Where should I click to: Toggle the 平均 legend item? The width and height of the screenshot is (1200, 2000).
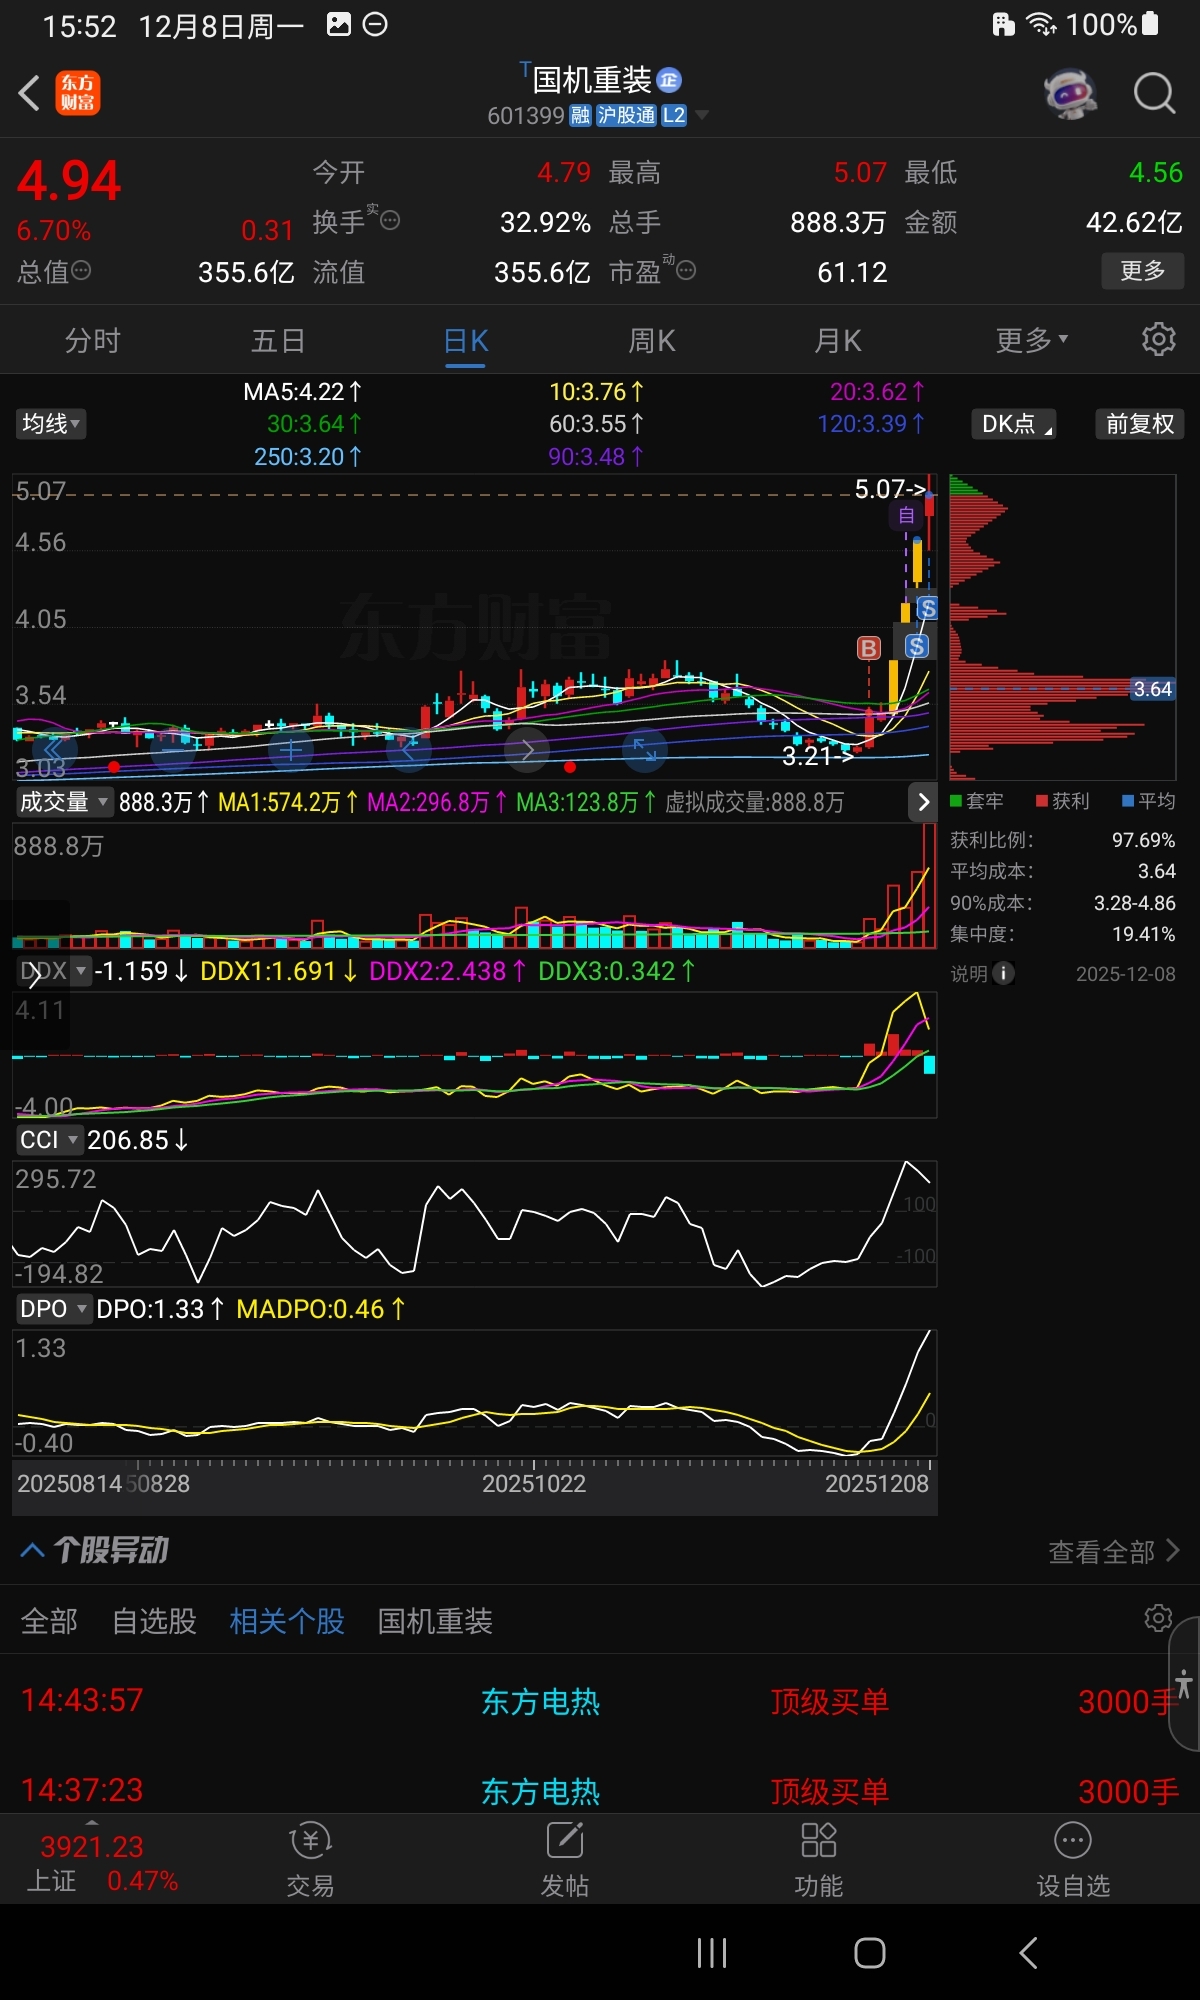(x=1148, y=801)
